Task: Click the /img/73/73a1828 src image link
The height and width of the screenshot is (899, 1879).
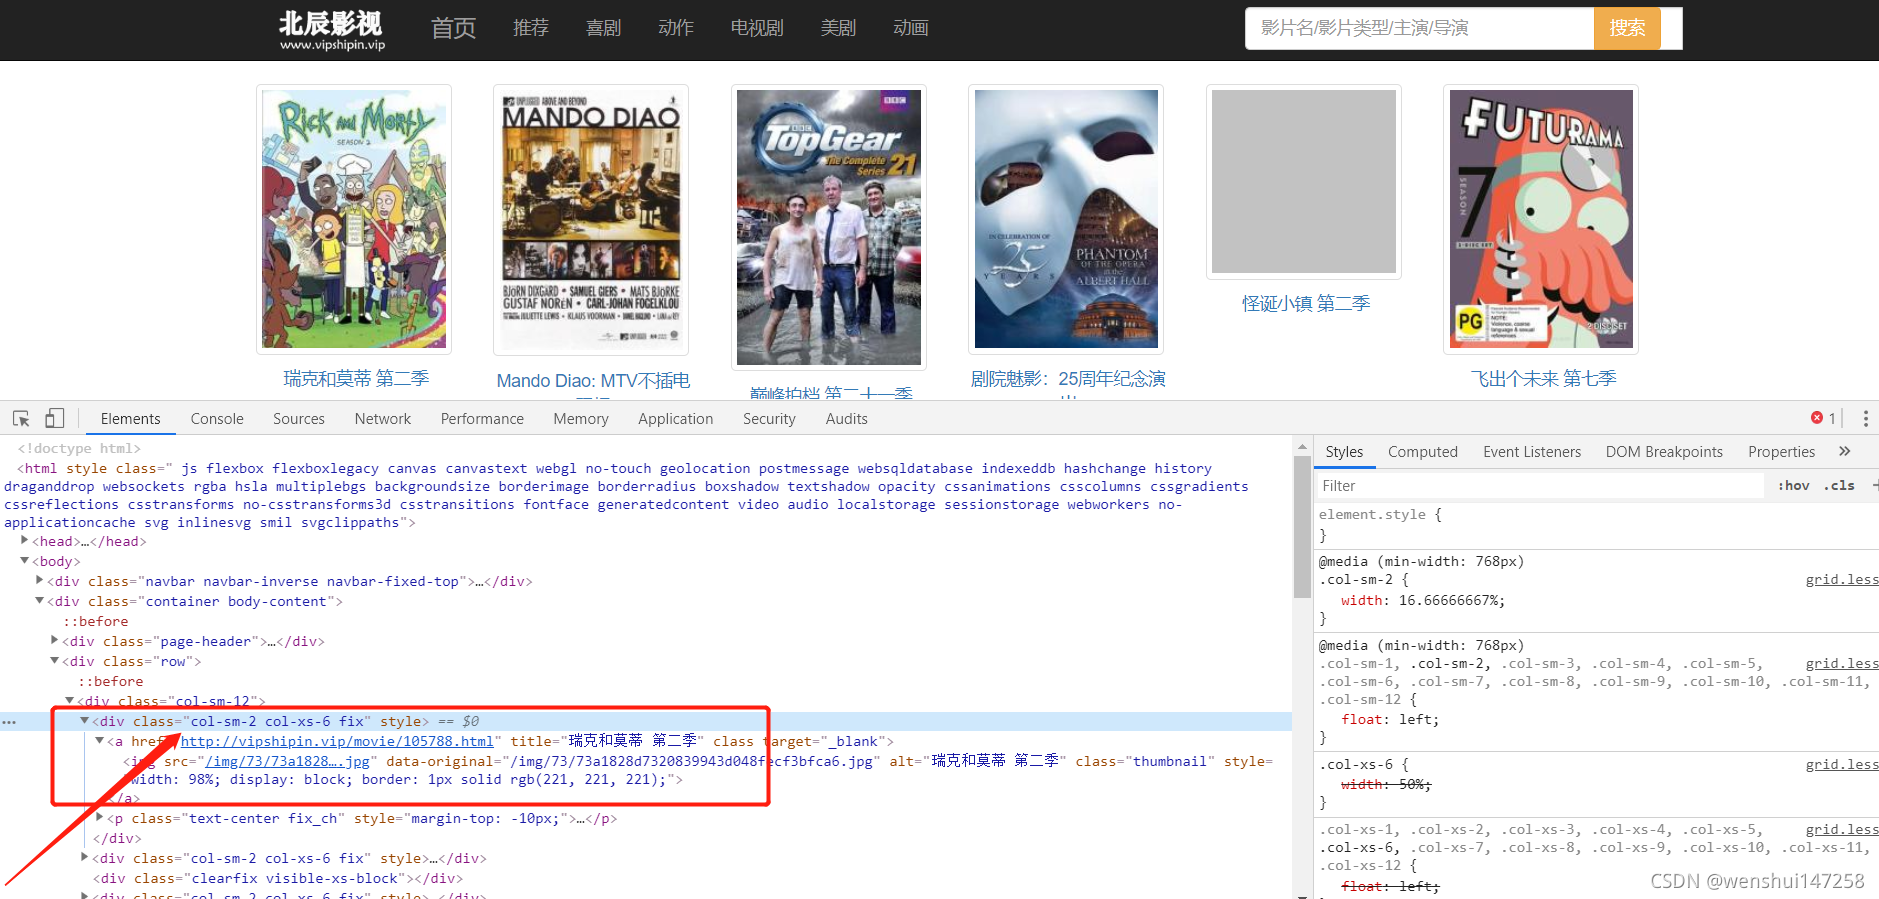Action: coord(287,761)
